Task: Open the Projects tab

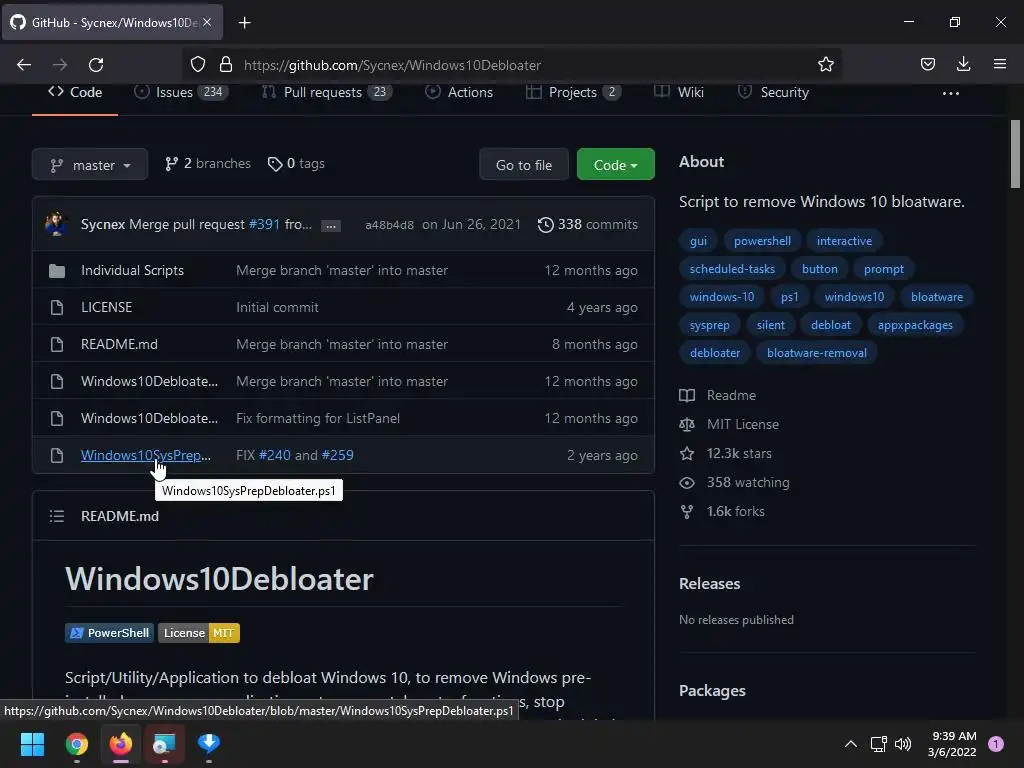Action: click(x=573, y=92)
